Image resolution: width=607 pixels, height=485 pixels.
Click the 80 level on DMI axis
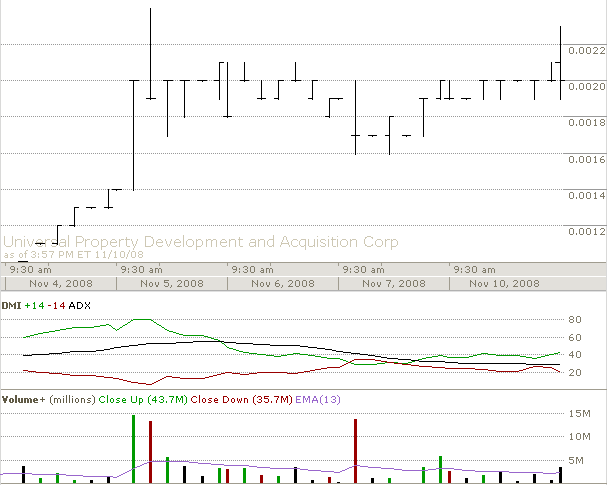(575, 320)
